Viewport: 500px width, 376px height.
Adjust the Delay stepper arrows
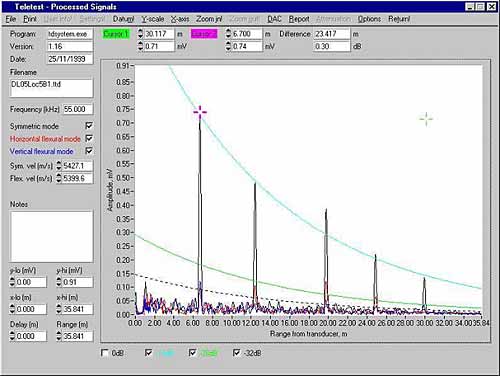coord(13,336)
